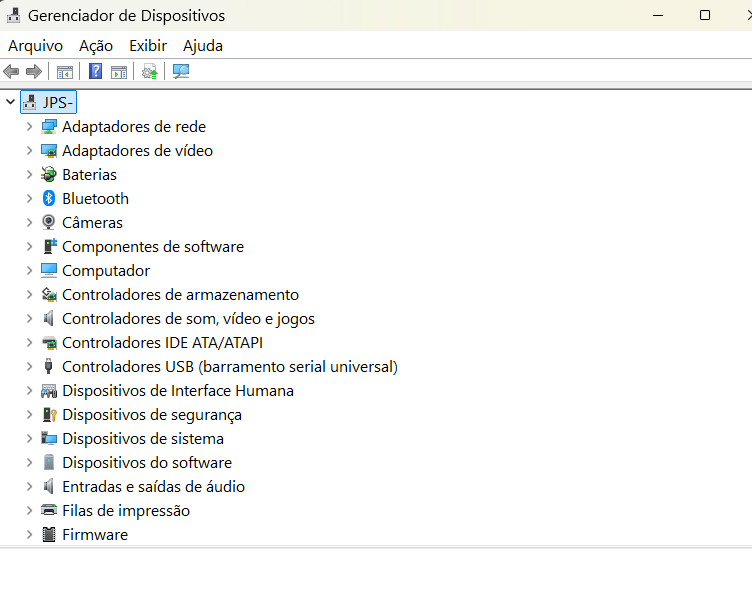Expand the Câmeras category
The width and height of the screenshot is (752, 605).
tap(29, 223)
